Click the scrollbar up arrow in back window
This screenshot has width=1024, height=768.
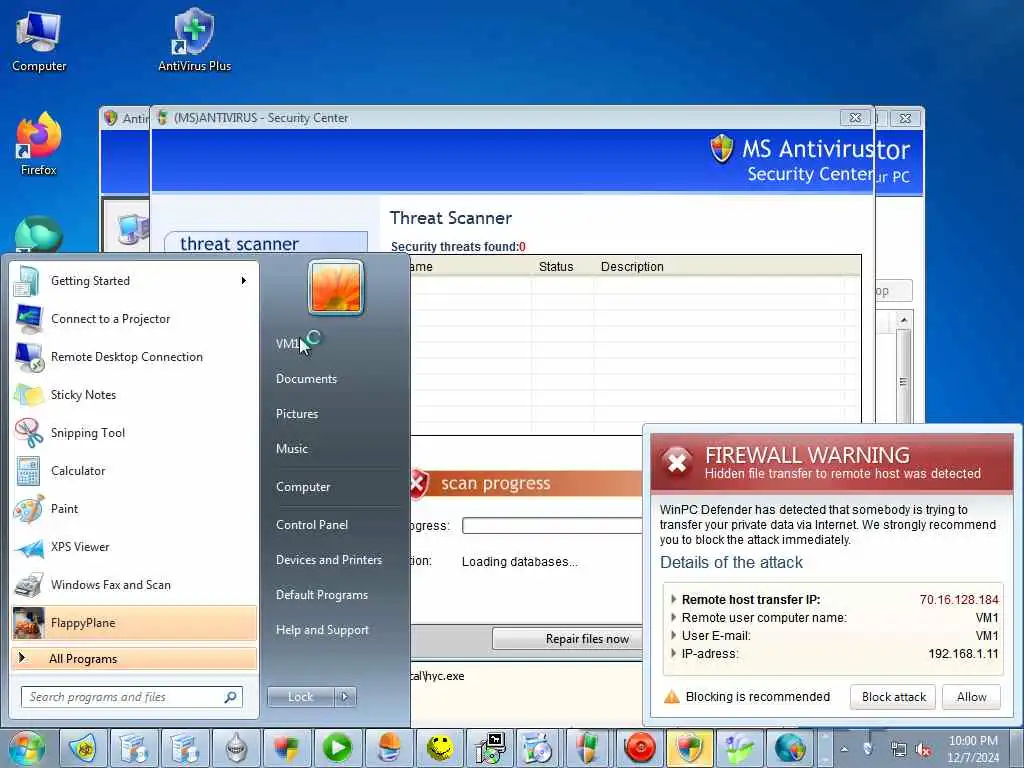(x=904, y=319)
